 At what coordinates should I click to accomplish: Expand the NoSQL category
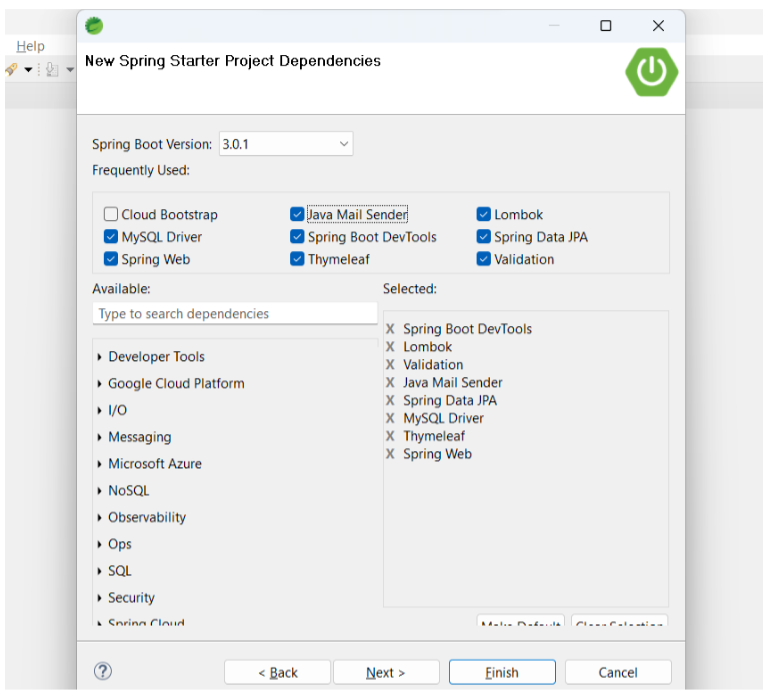[x=100, y=491]
